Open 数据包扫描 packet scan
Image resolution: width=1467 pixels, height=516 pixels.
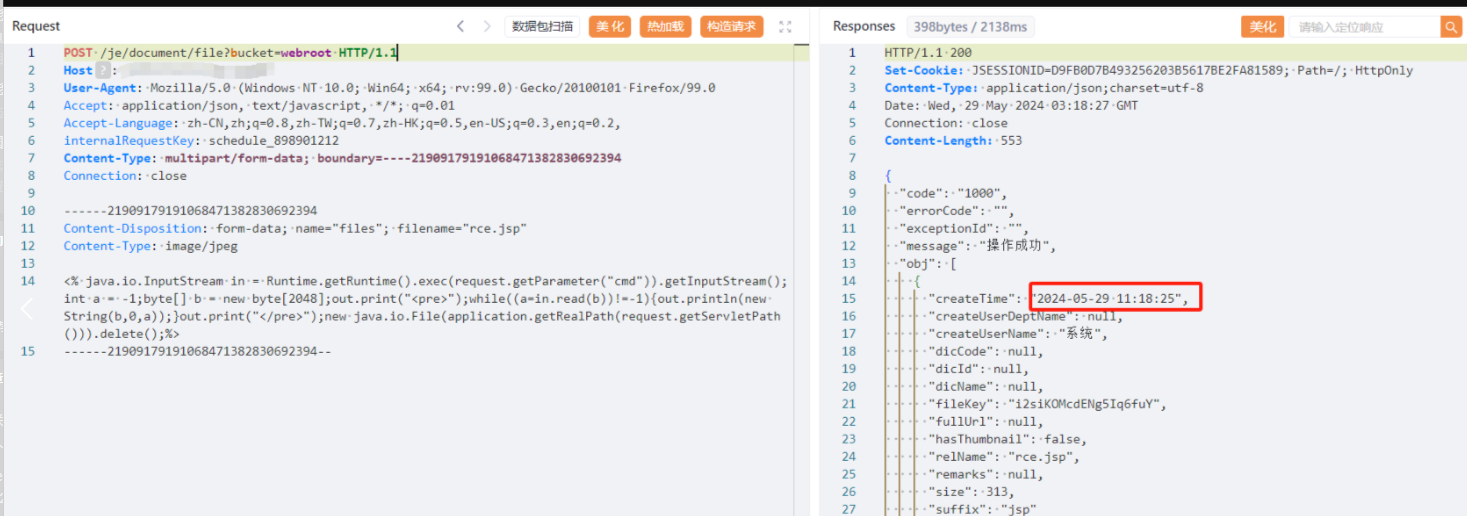click(x=543, y=27)
